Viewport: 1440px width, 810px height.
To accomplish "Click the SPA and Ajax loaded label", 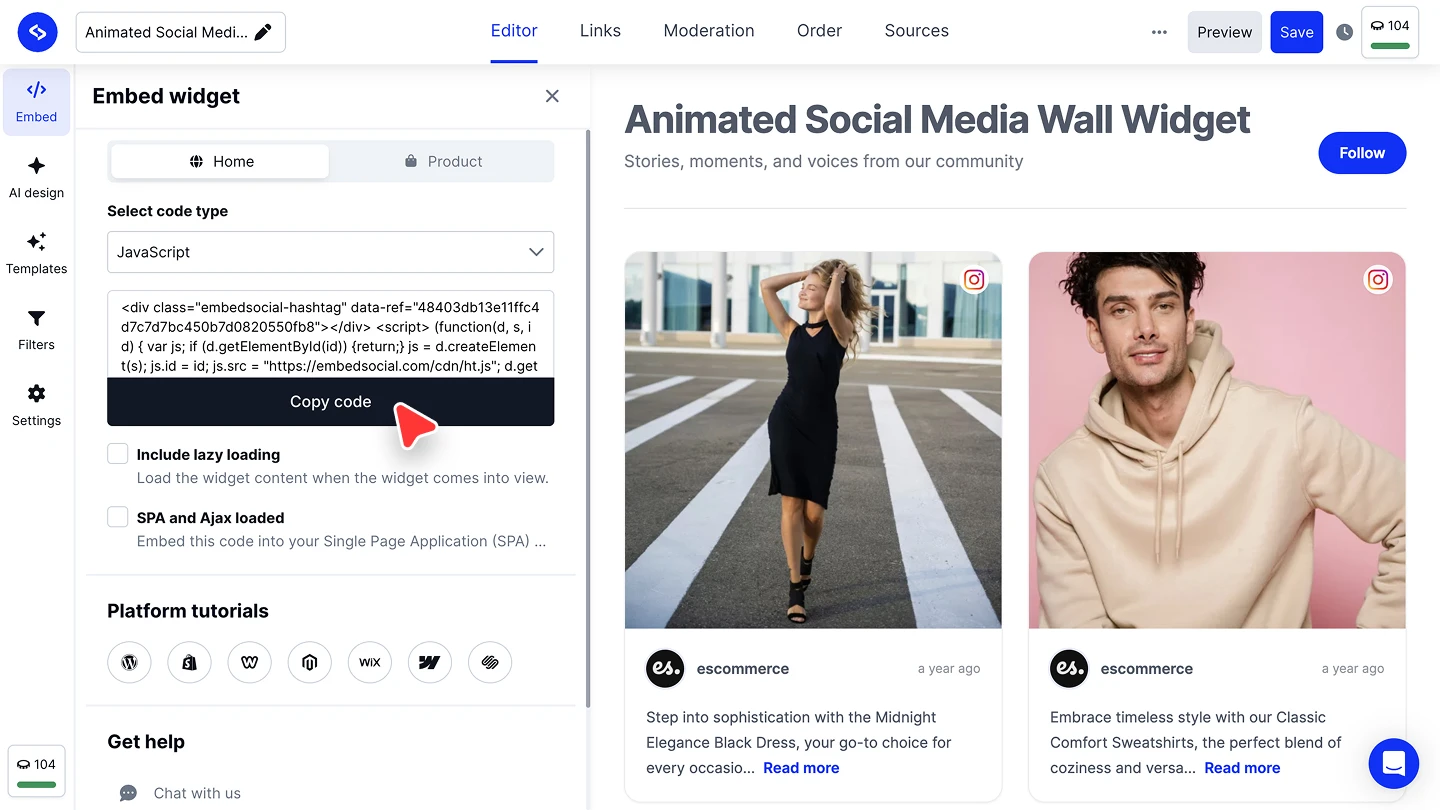I will click(x=210, y=517).
